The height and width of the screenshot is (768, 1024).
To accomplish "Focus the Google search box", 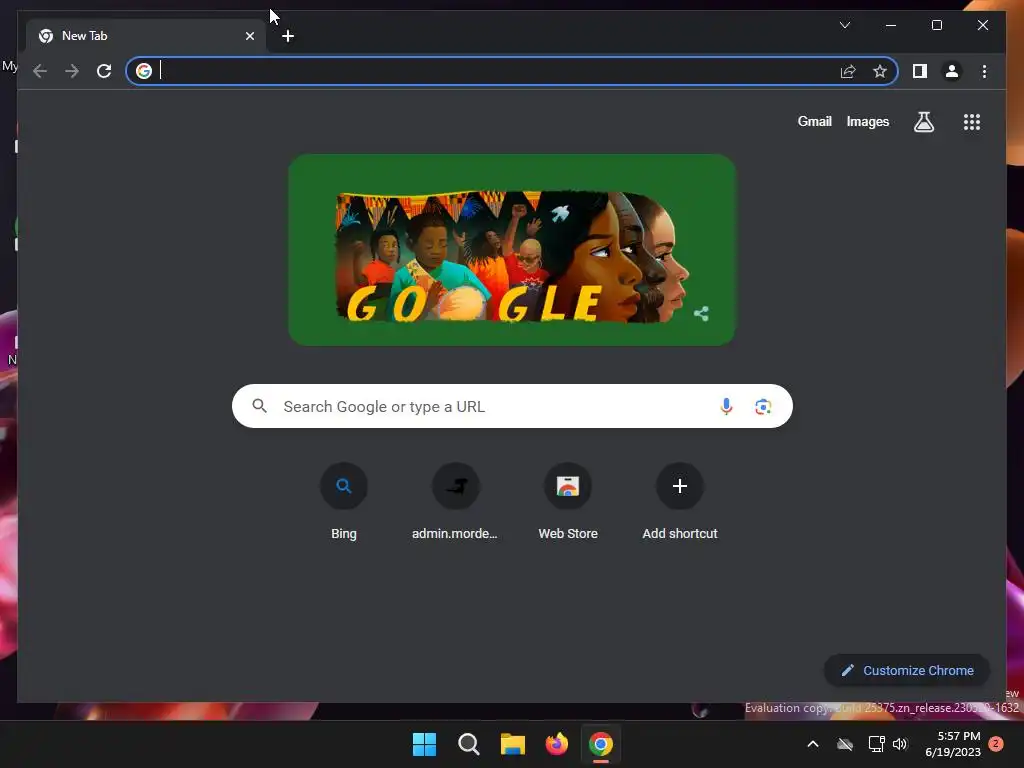I will (512, 406).
